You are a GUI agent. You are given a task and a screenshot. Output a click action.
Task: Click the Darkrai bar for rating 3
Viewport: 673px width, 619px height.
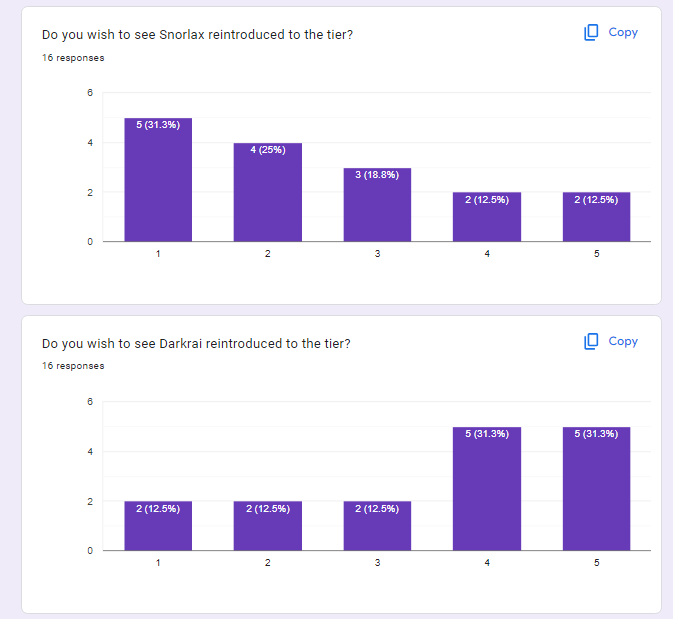point(377,526)
